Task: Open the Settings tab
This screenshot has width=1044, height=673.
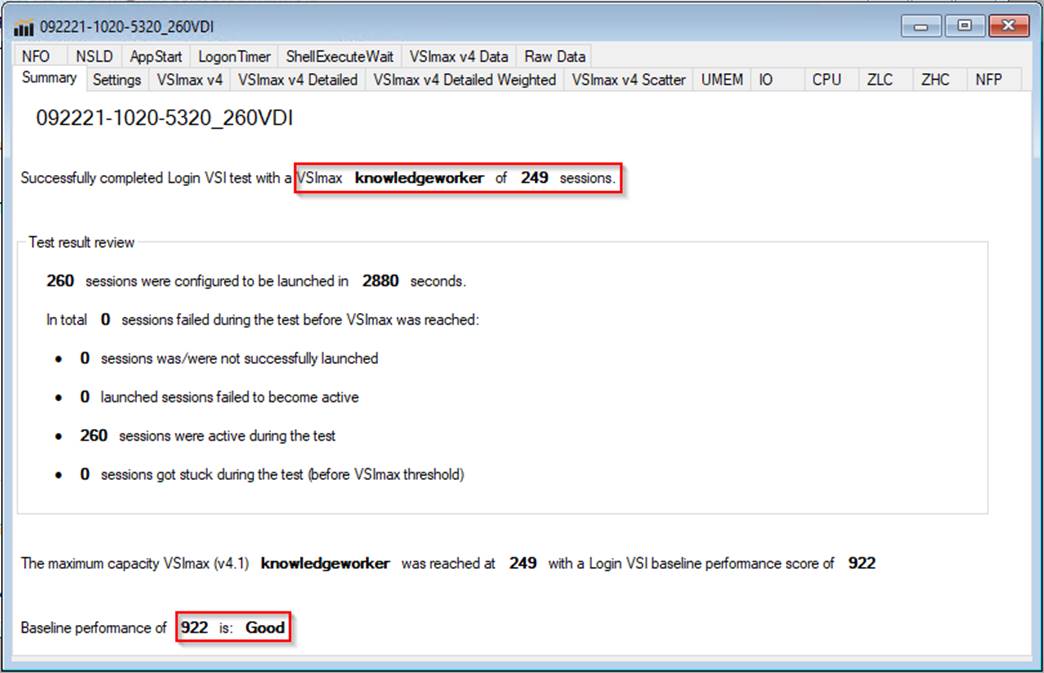Action: pyautogui.click(x=117, y=80)
